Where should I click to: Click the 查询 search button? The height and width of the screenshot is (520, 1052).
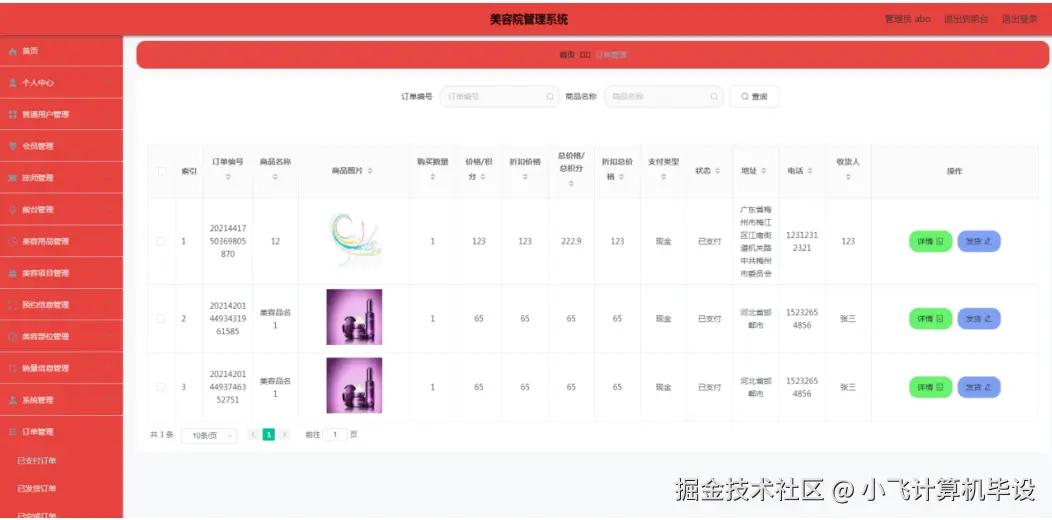tap(754, 97)
